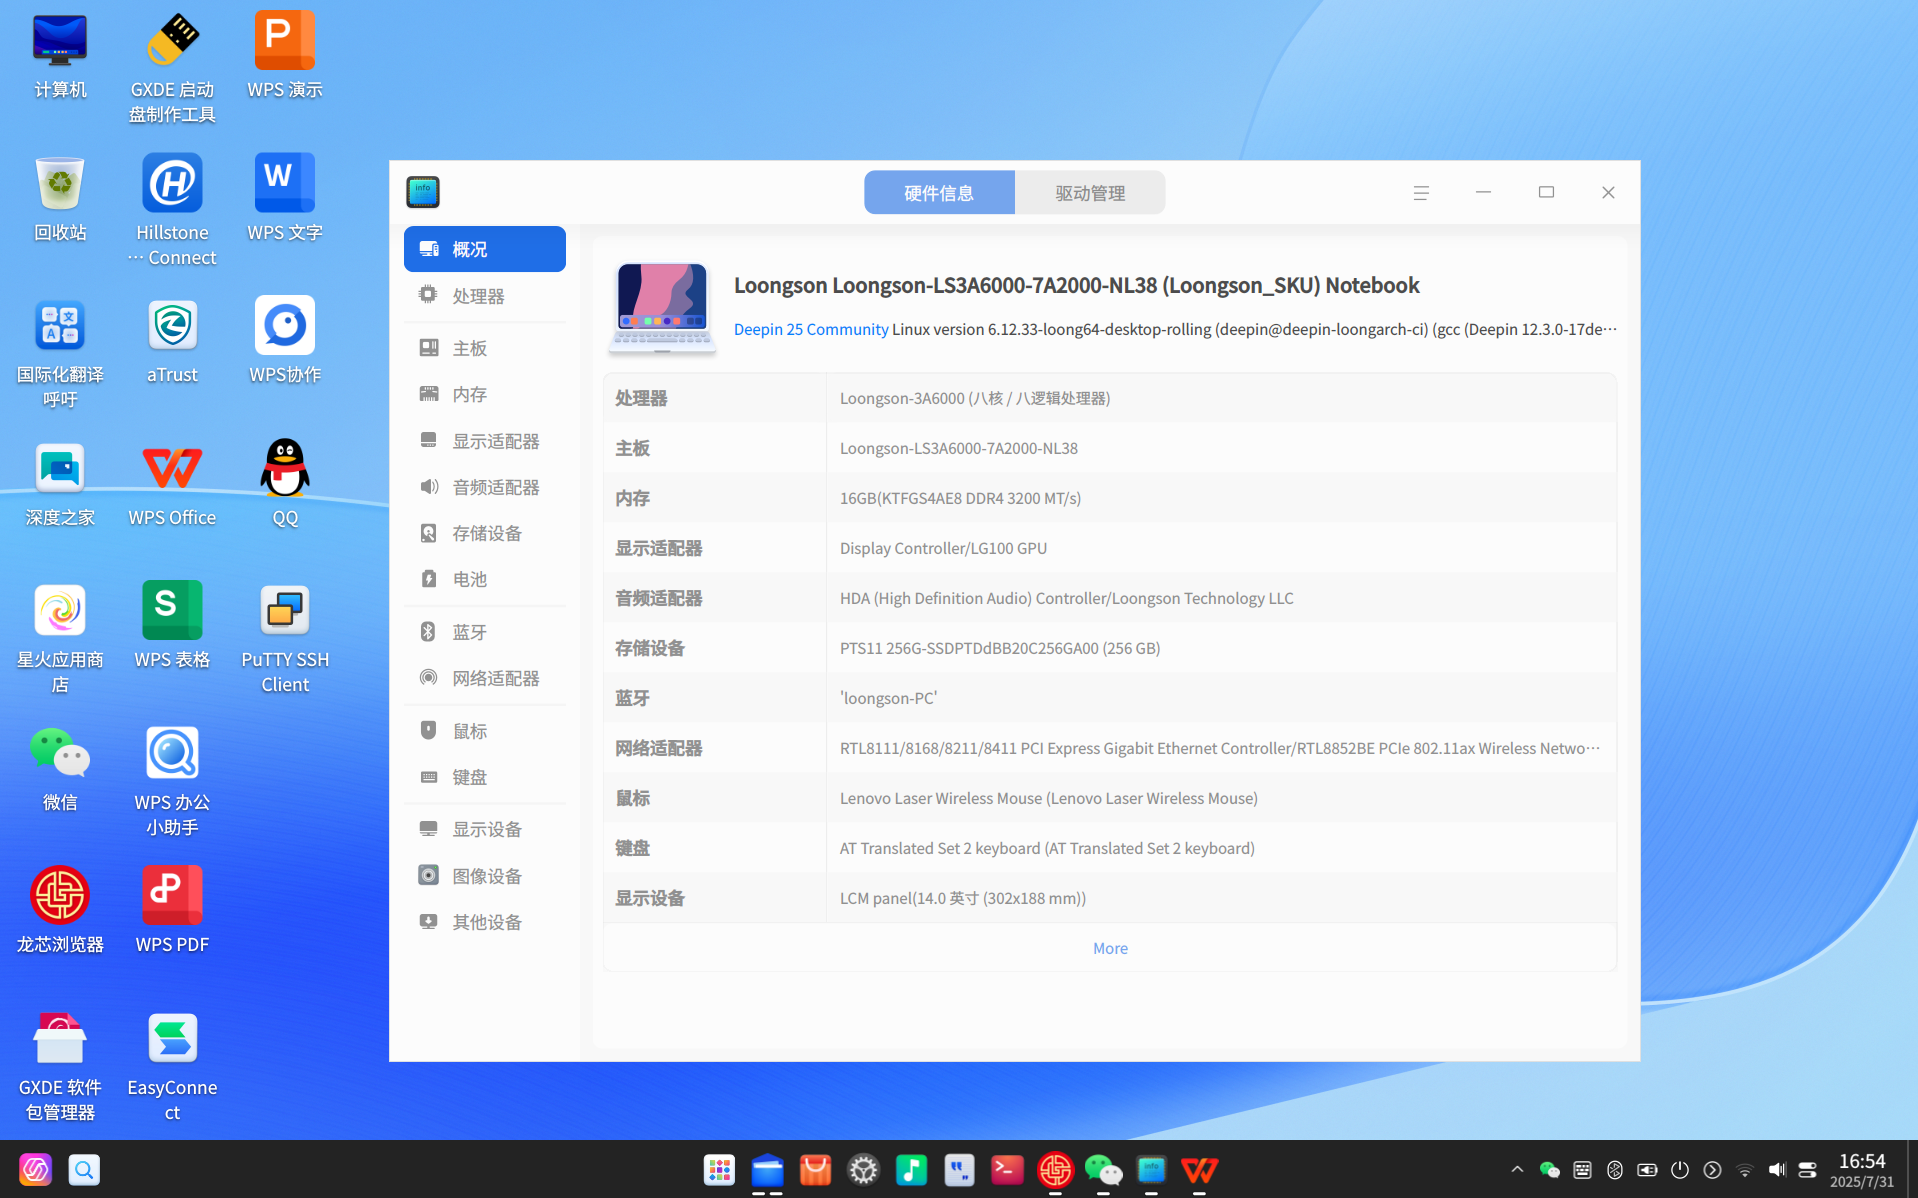
Task: Select the 龙芯浏览器 desktop icon
Action: [x=60, y=909]
